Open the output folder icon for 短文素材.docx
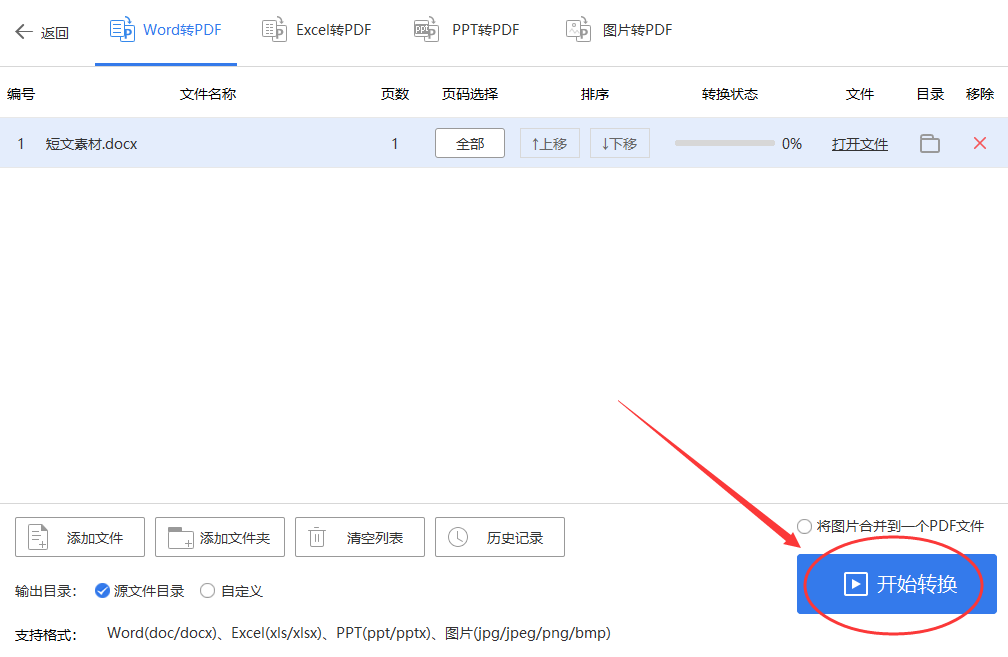 click(930, 143)
